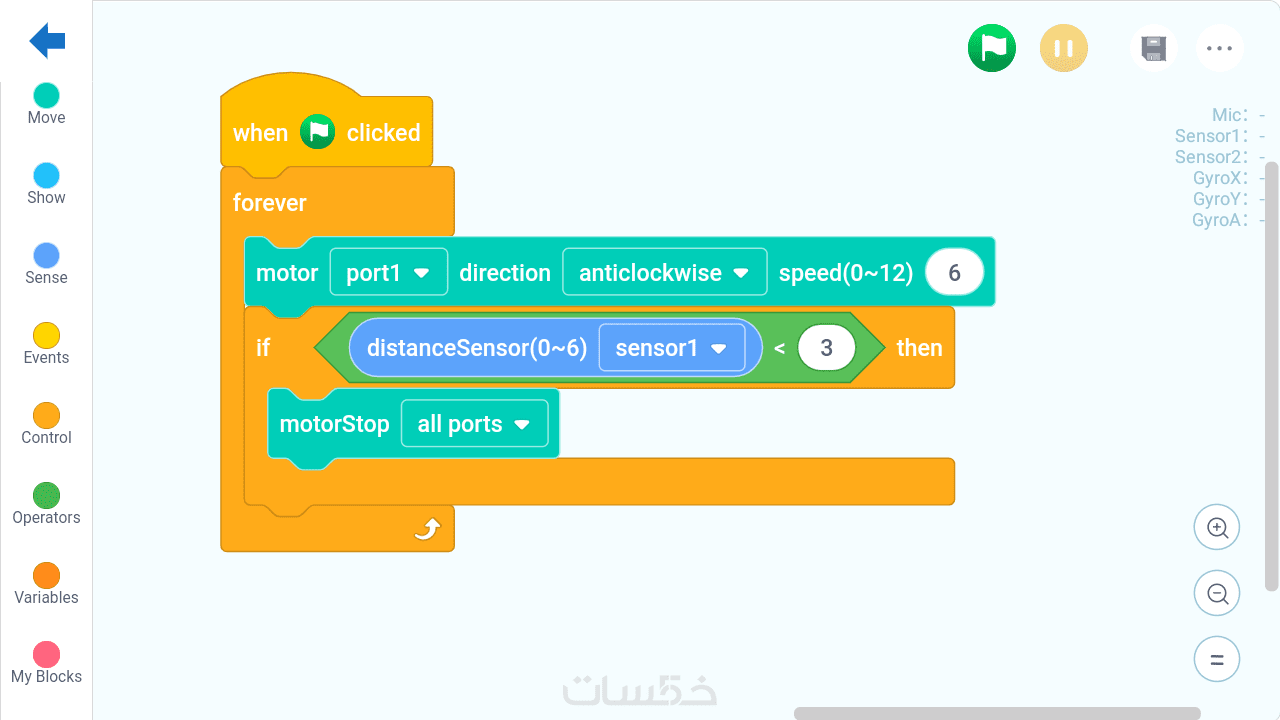Open the anticlockwise direction dropdown
This screenshot has width=1280, height=720.
click(x=664, y=273)
